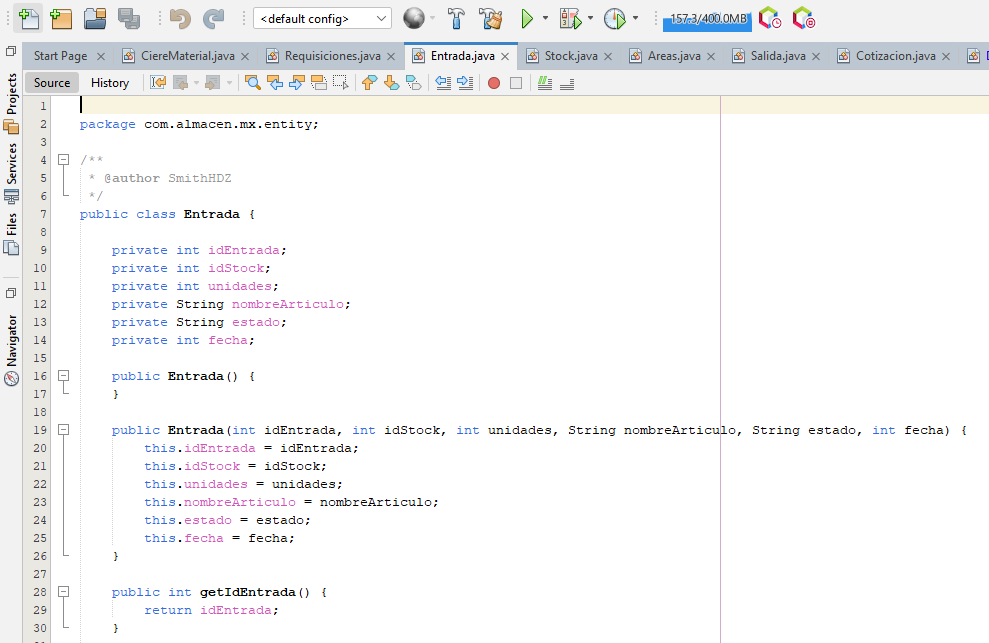This screenshot has width=989, height=643.
Task: Collapse the @author comment block fold
Action: tap(62, 159)
